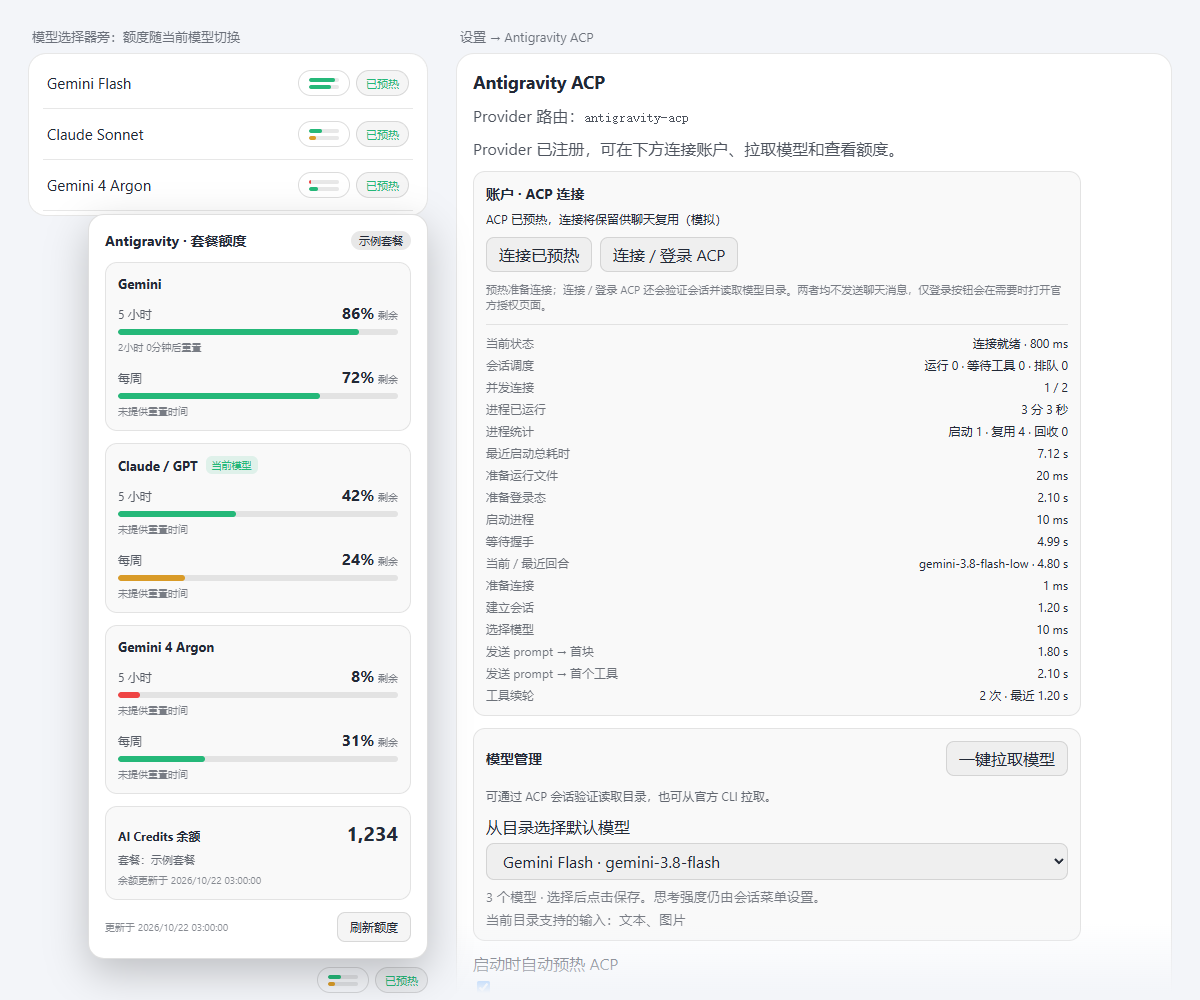Image resolution: width=1200 pixels, height=1000 pixels.
Task: Click the 已预热 badge next to Gemini 4 Argon
Action: [x=383, y=186]
